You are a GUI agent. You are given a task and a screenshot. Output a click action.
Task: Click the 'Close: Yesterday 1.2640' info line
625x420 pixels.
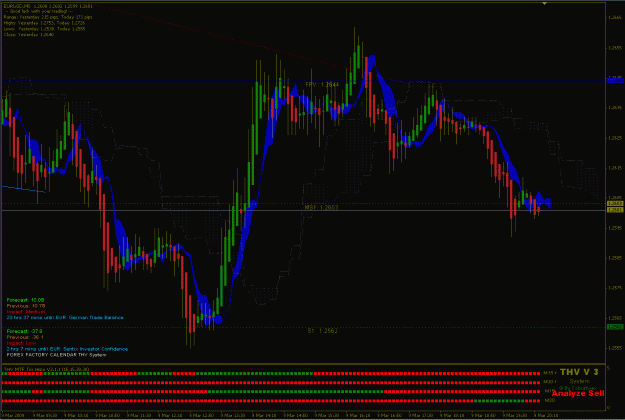click(x=29, y=35)
